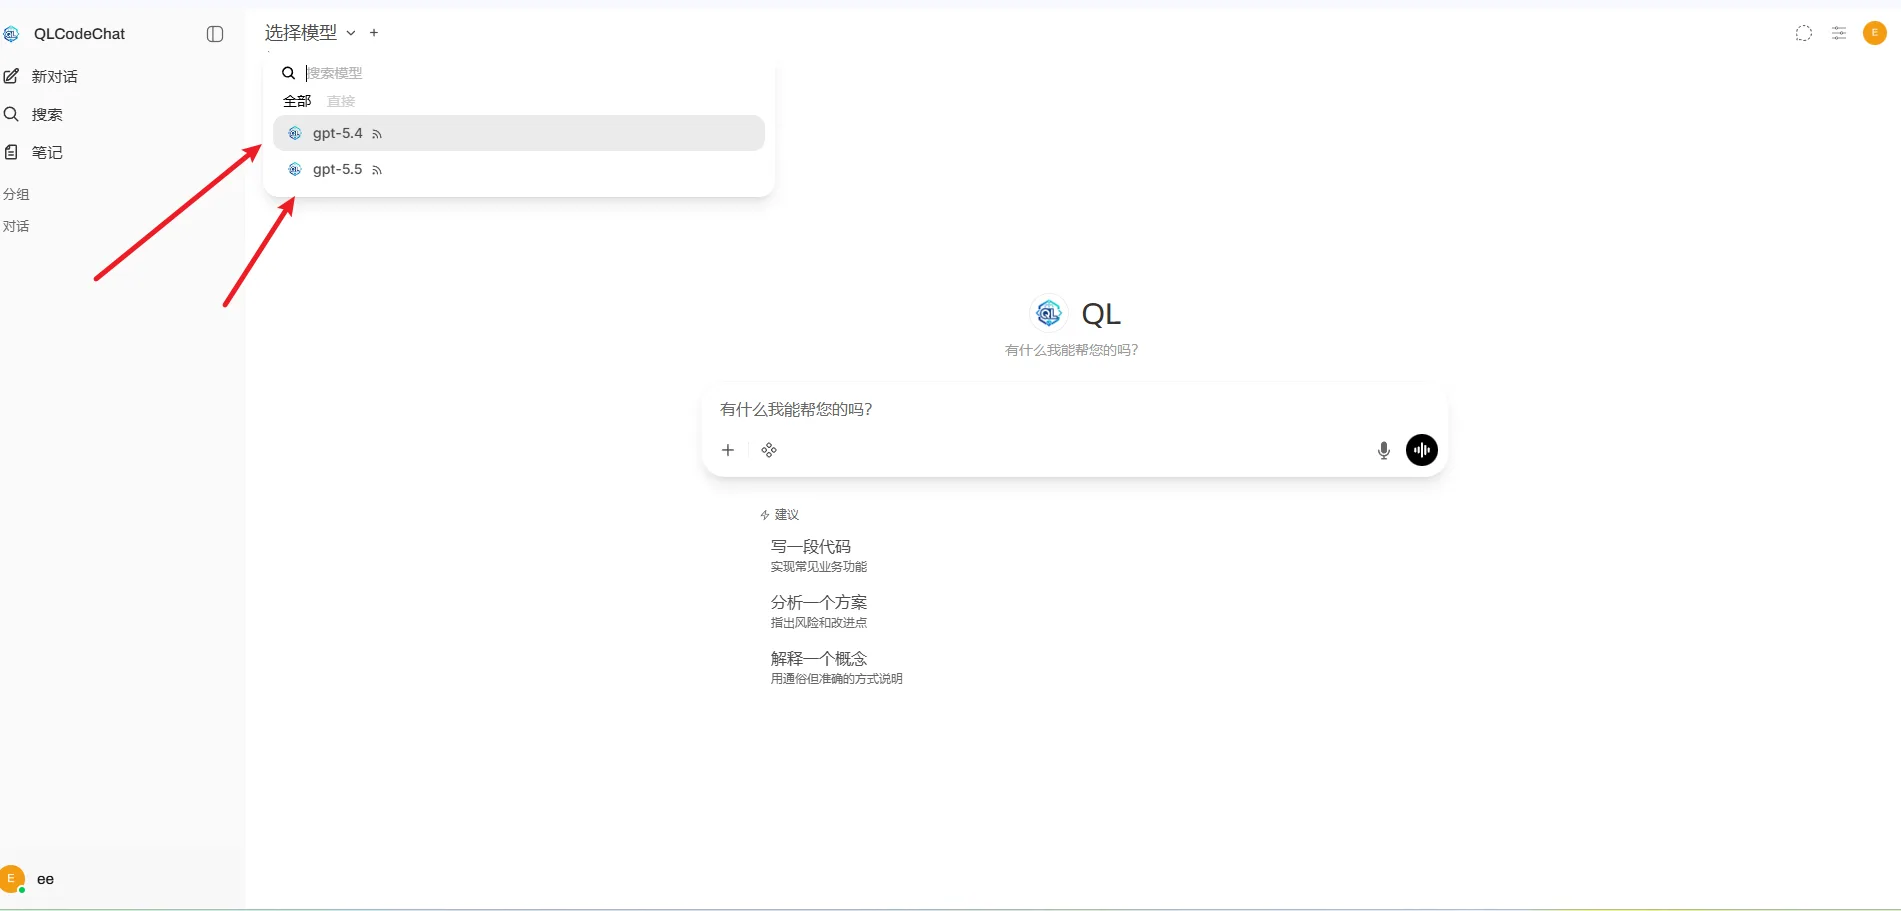Click the message input field
The image size is (1901, 911).
click(x=1074, y=409)
